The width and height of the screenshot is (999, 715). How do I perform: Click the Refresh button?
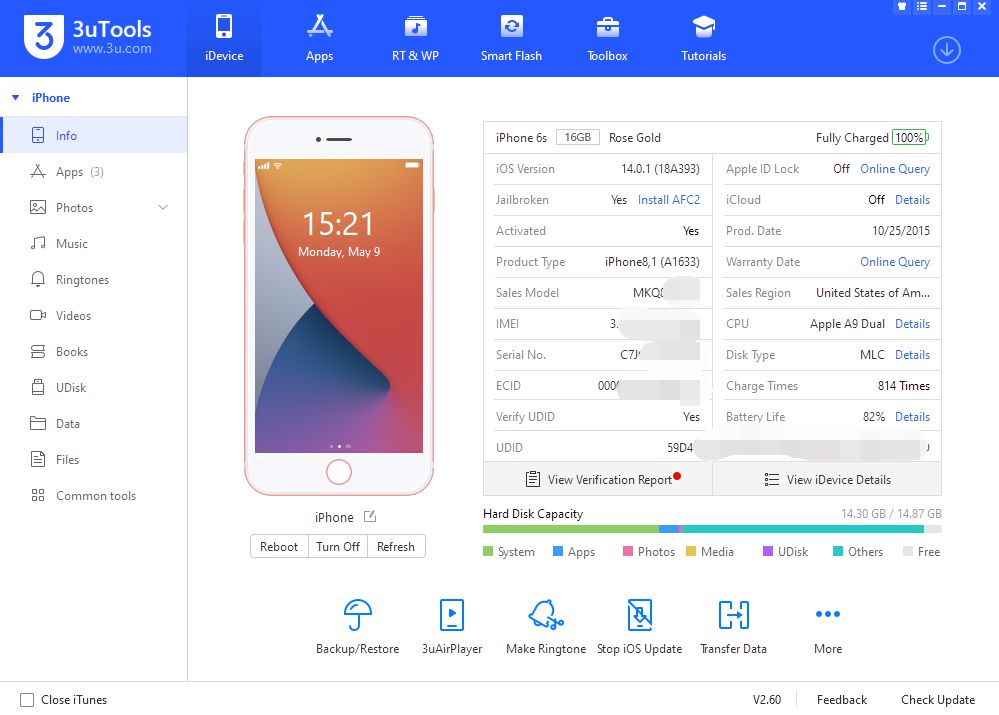click(x=396, y=546)
